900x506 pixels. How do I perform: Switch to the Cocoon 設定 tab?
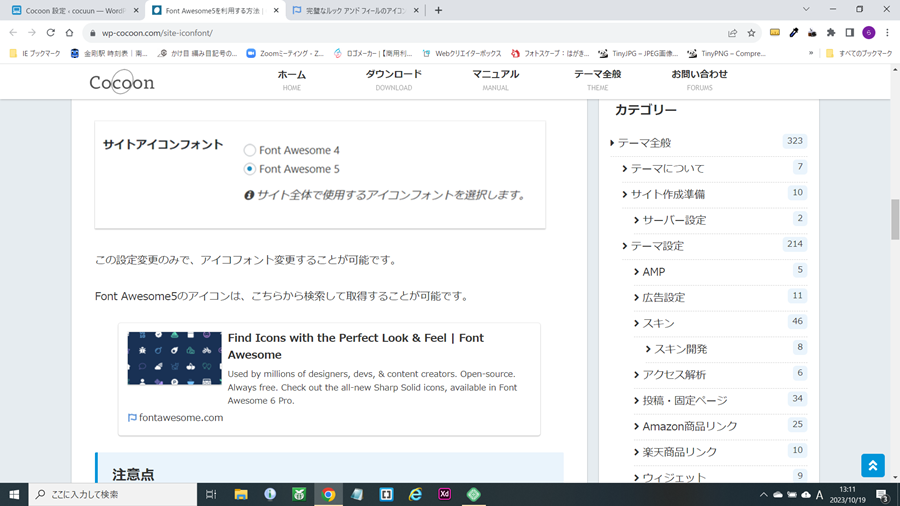click(70, 10)
